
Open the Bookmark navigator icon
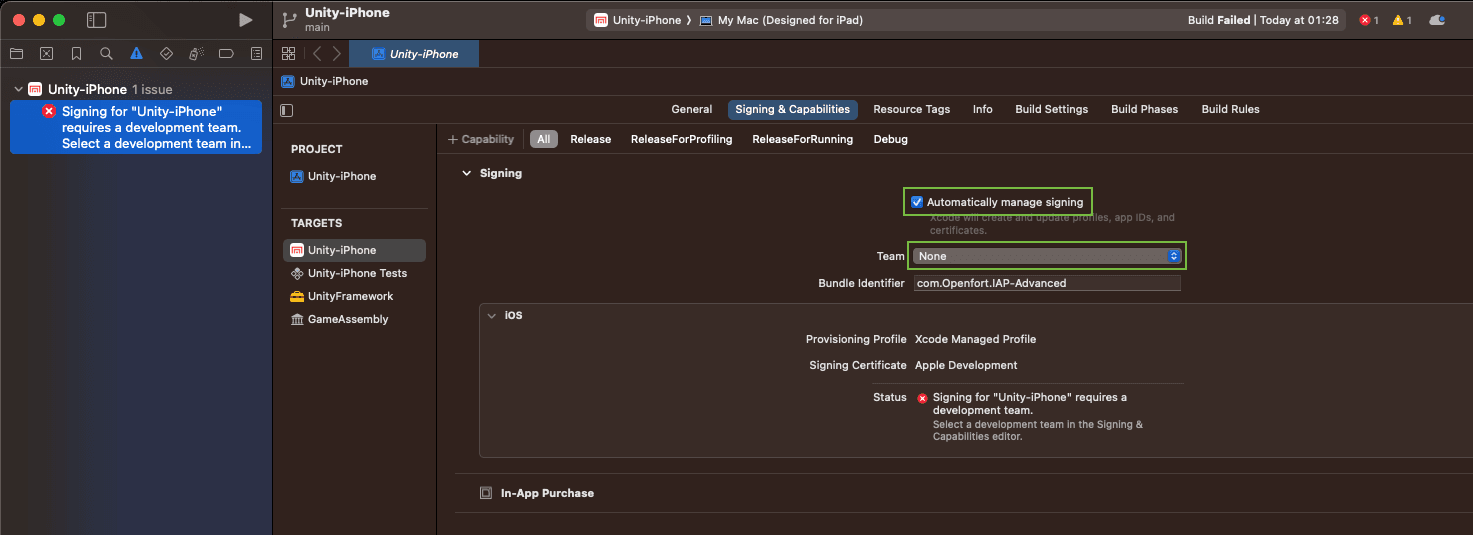coord(76,53)
